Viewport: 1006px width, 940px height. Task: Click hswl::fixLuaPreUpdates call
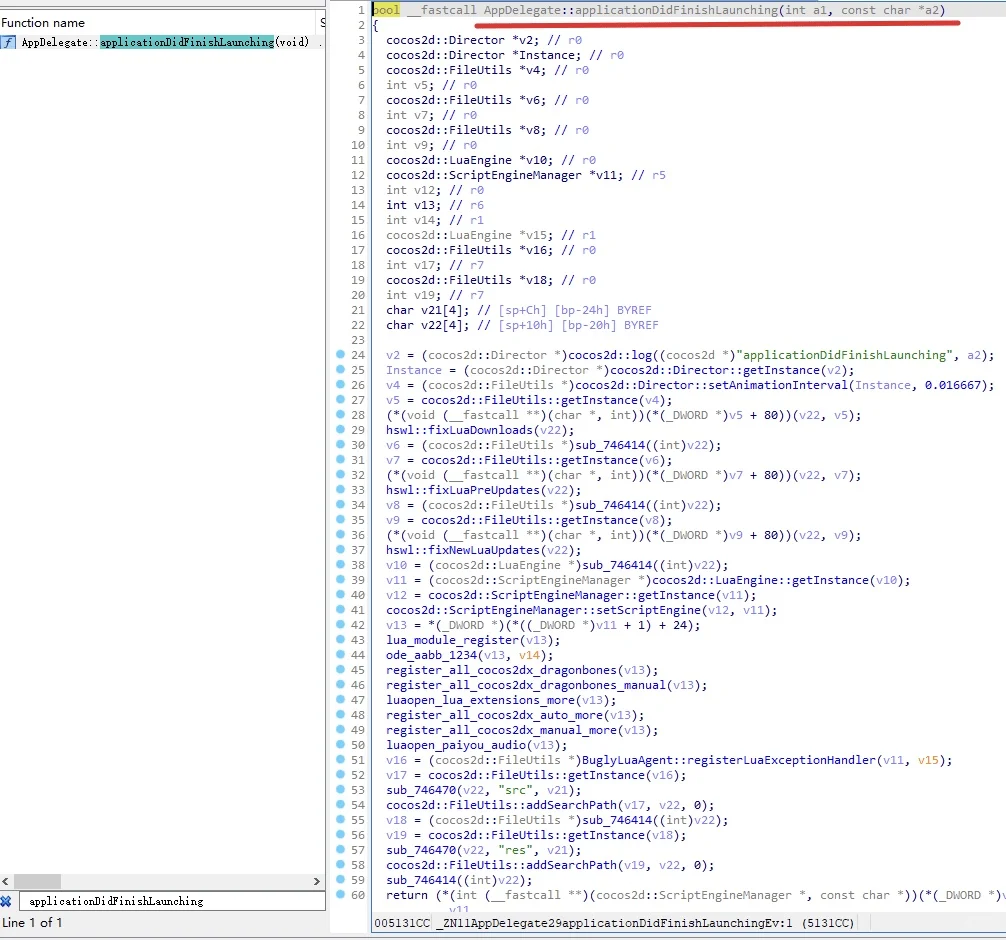(463, 490)
